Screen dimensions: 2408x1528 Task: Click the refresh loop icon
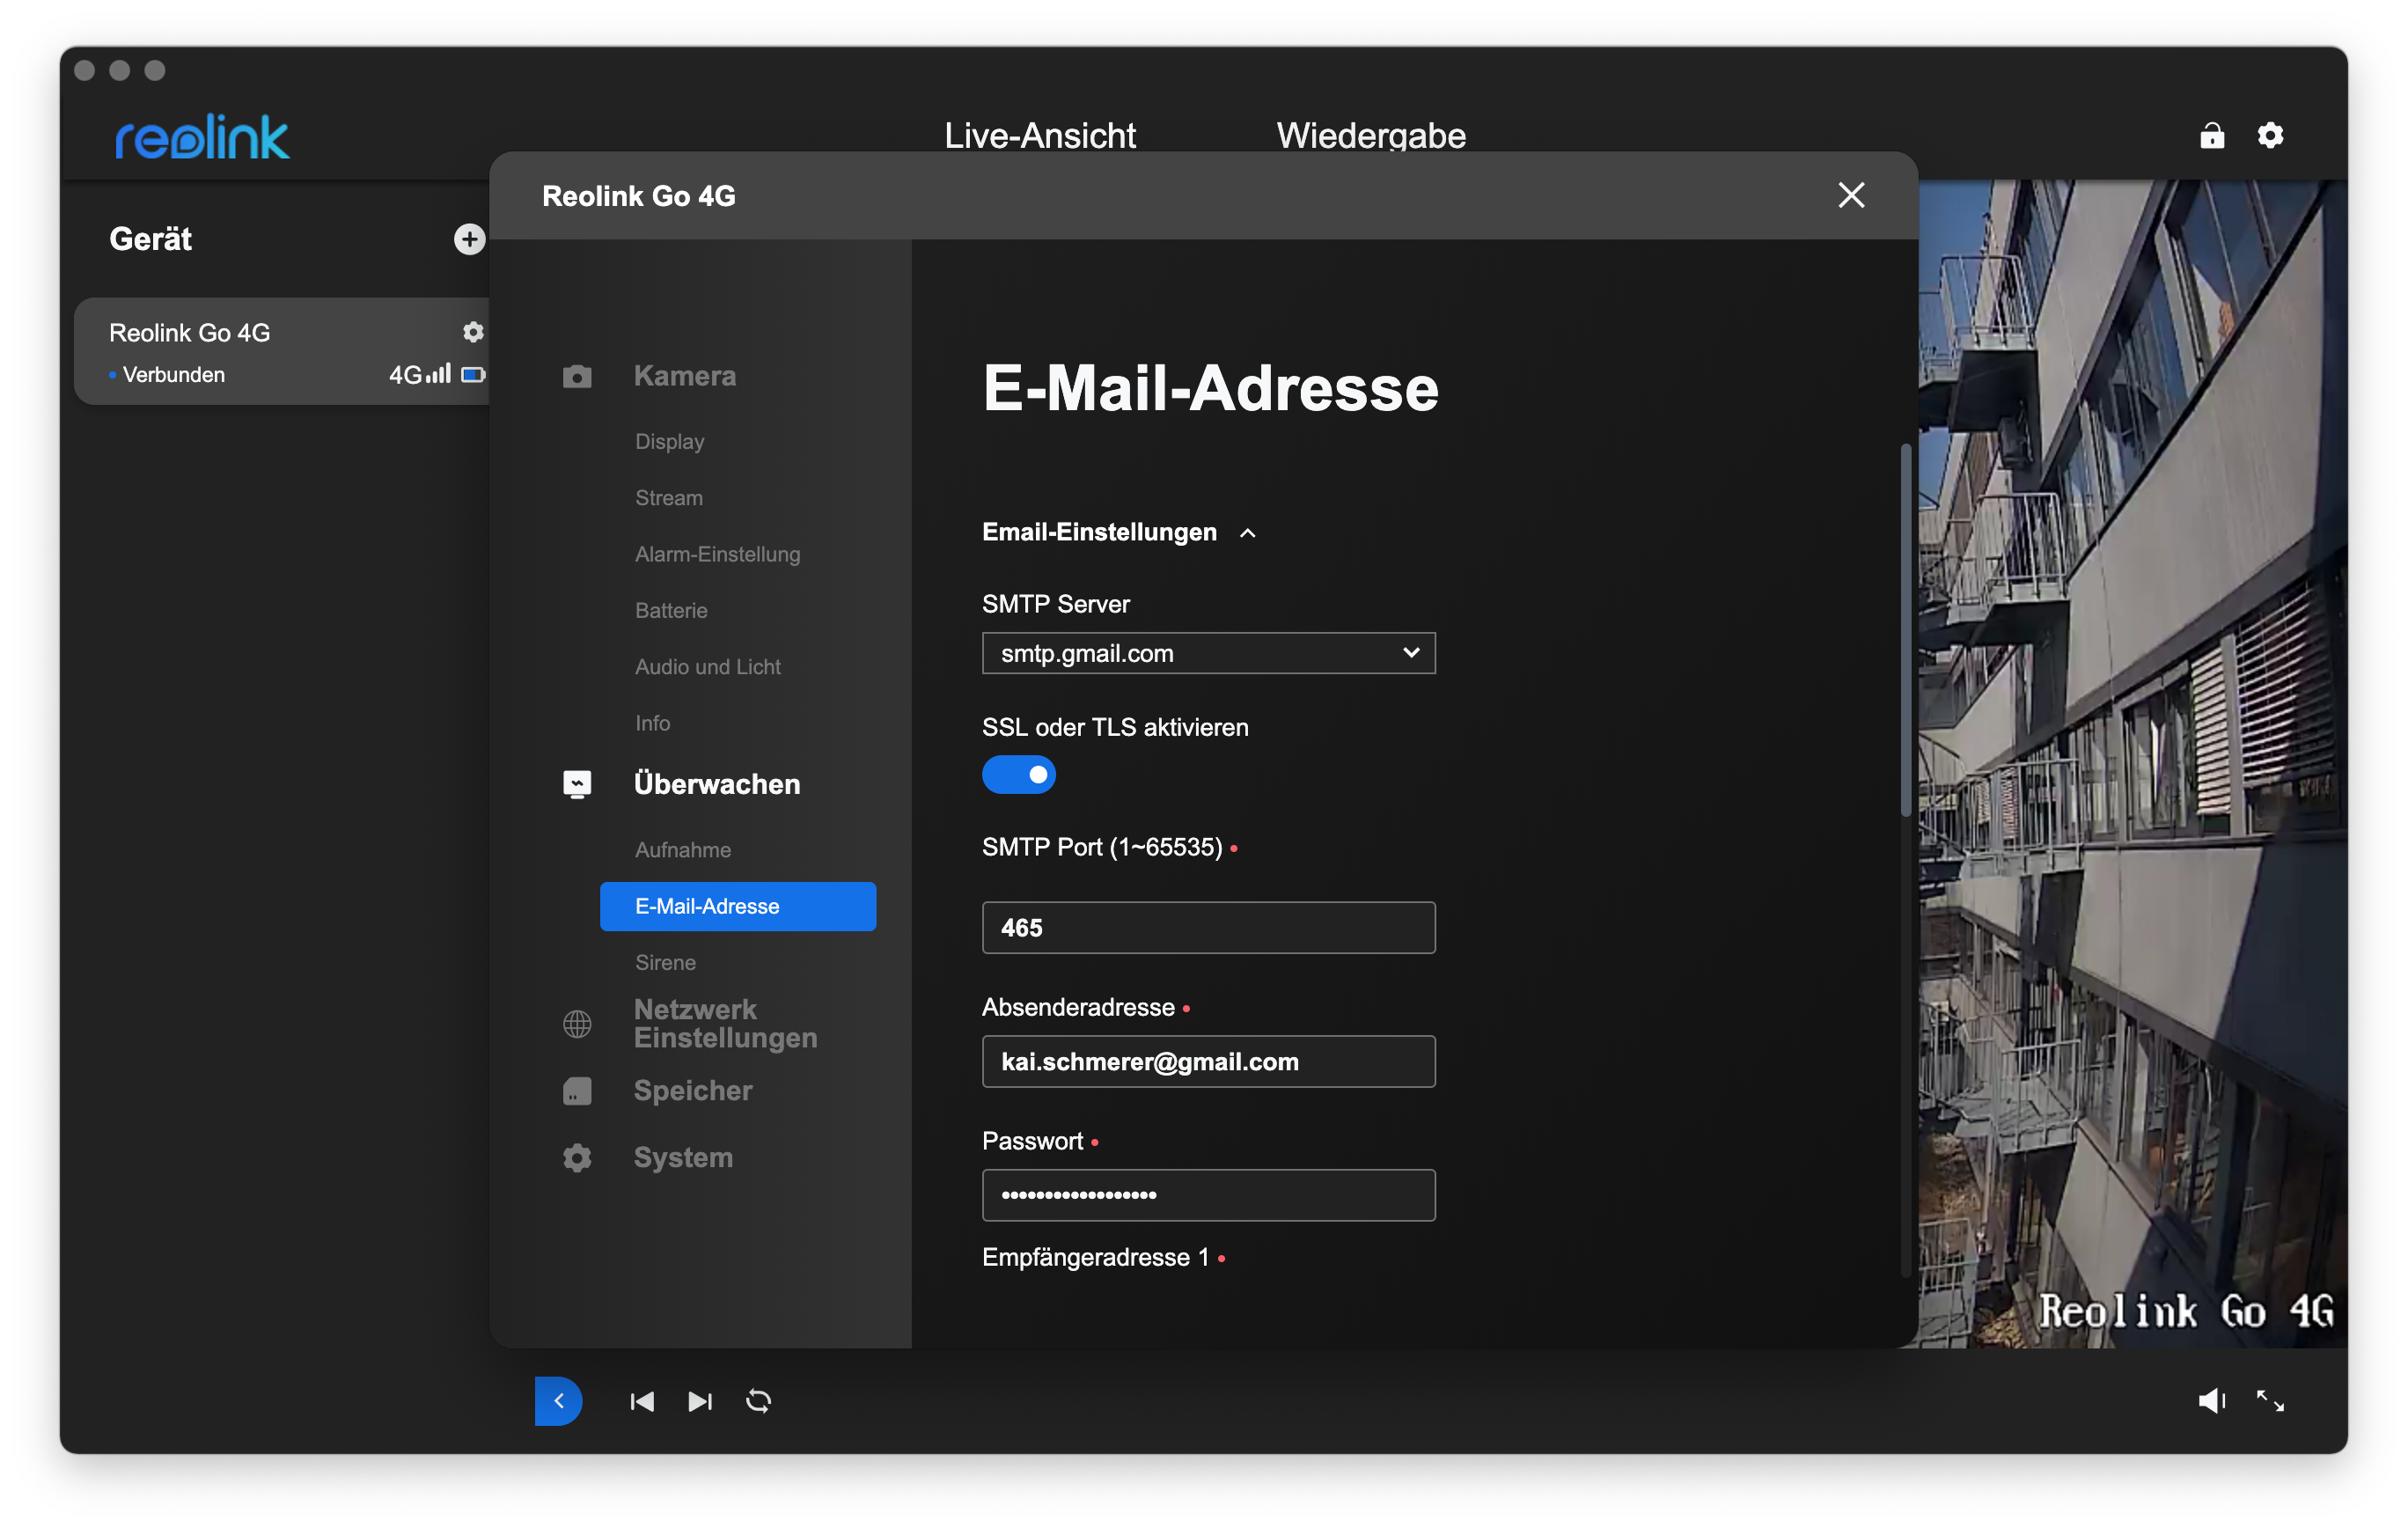coord(758,1401)
